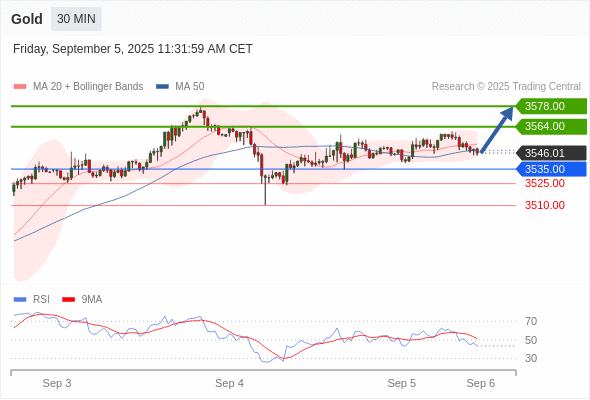Click the 9MA red legend icon
Screen dimensions: 590x400
(68, 300)
